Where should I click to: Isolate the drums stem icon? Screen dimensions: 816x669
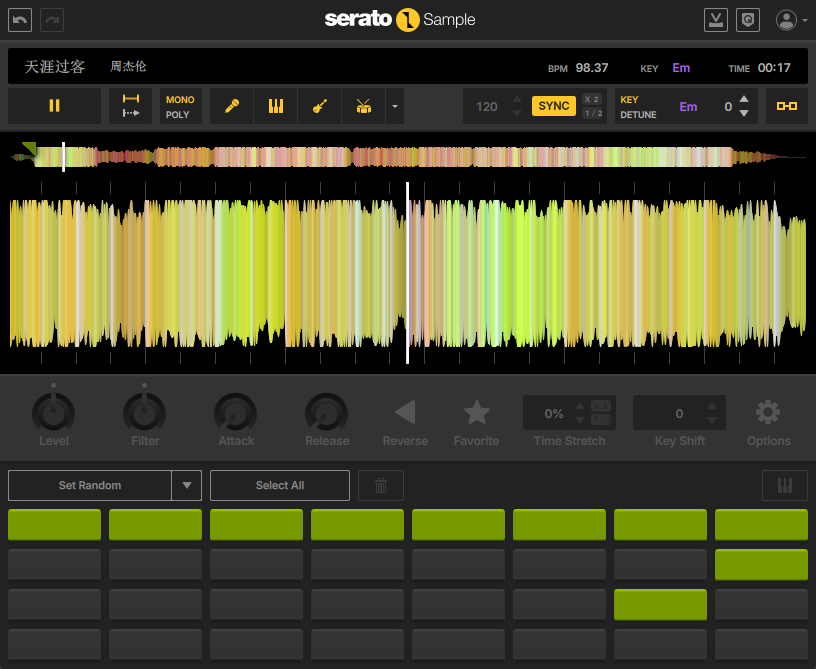(x=363, y=106)
